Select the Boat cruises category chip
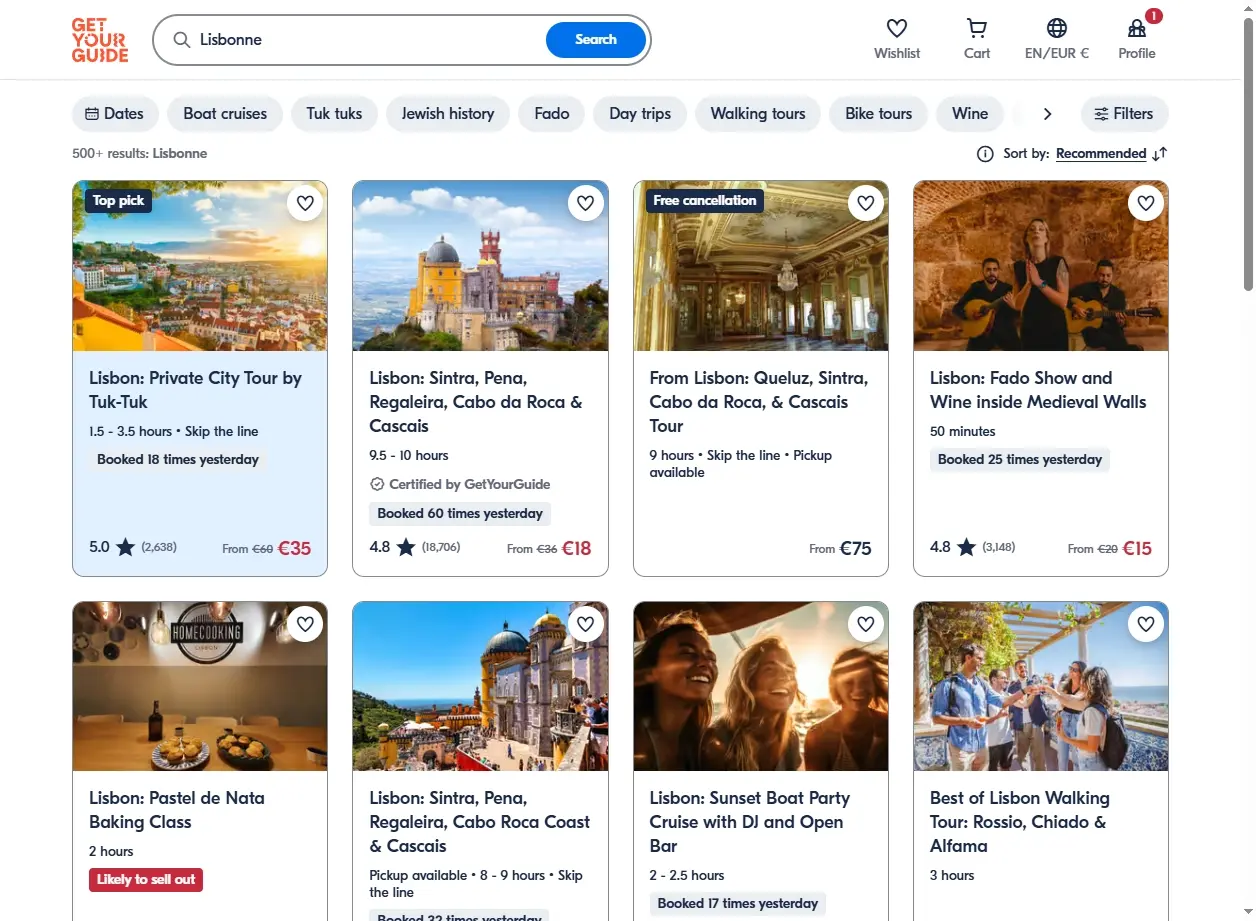Image resolution: width=1256 pixels, height=921 pixels. click(225, 114)
